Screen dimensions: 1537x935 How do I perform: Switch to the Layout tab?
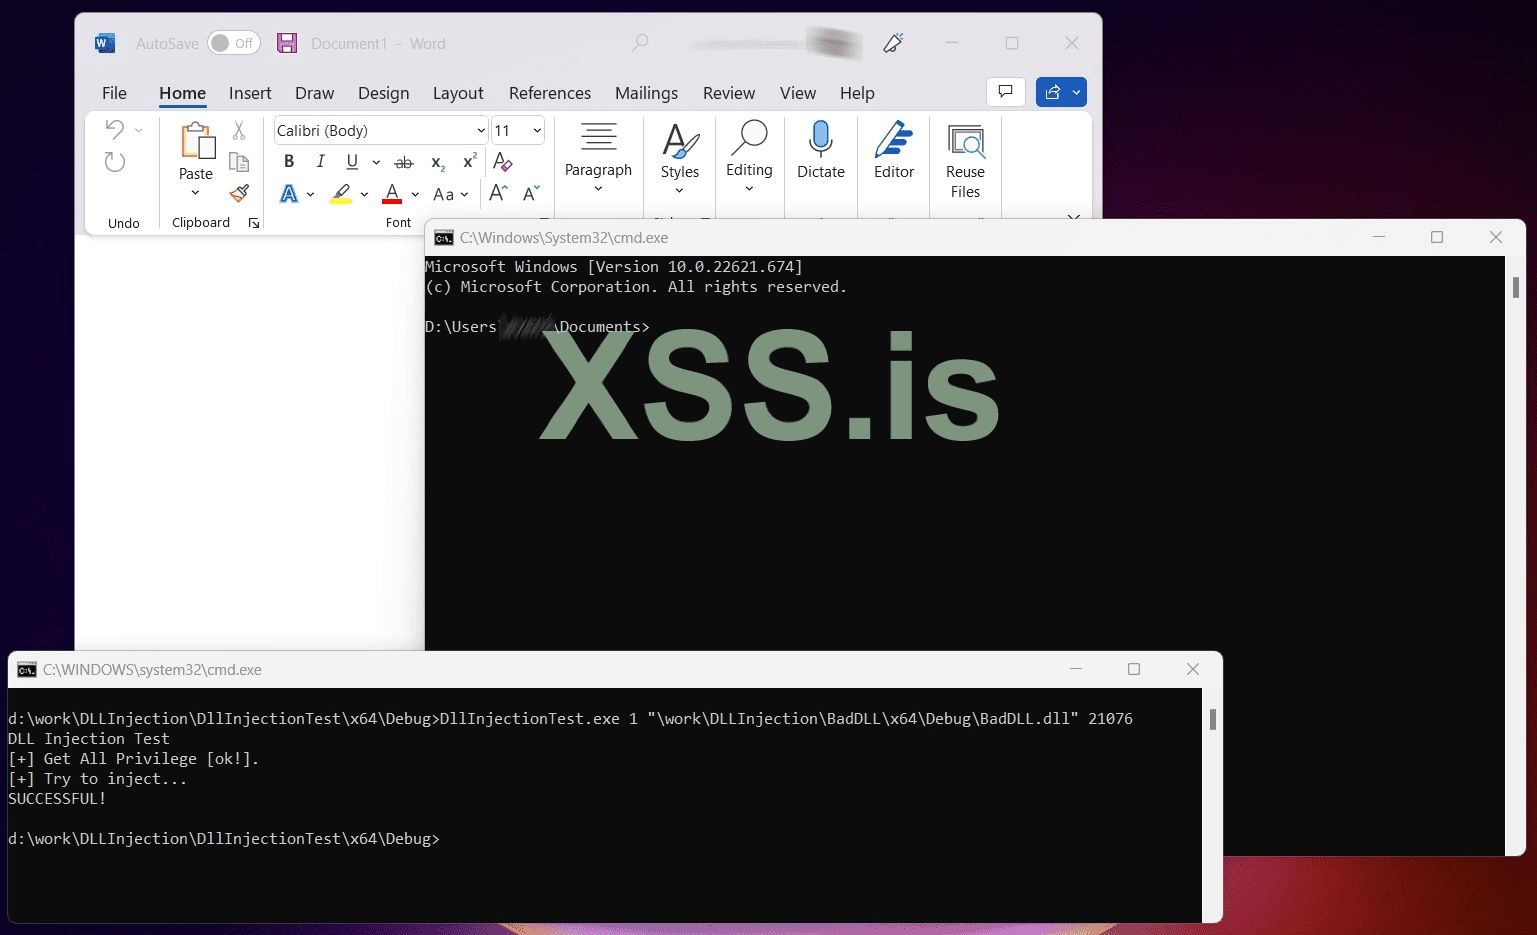point(458,93)
